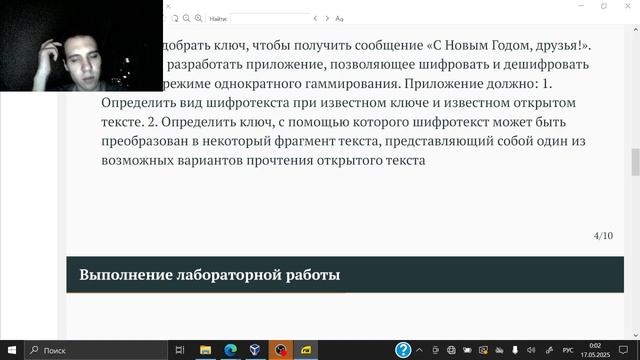Click text 'возможных вариантов прочтения открытого текста'
This screenshot has width=640, height=360.
point(263,160)
